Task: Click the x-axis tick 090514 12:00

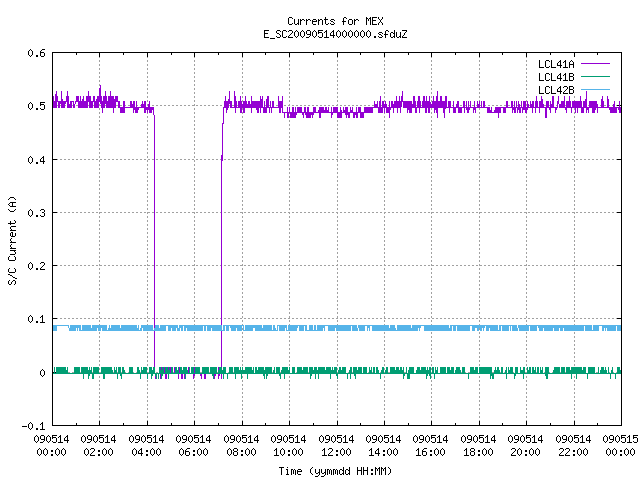Action: (x=336, y=446)
